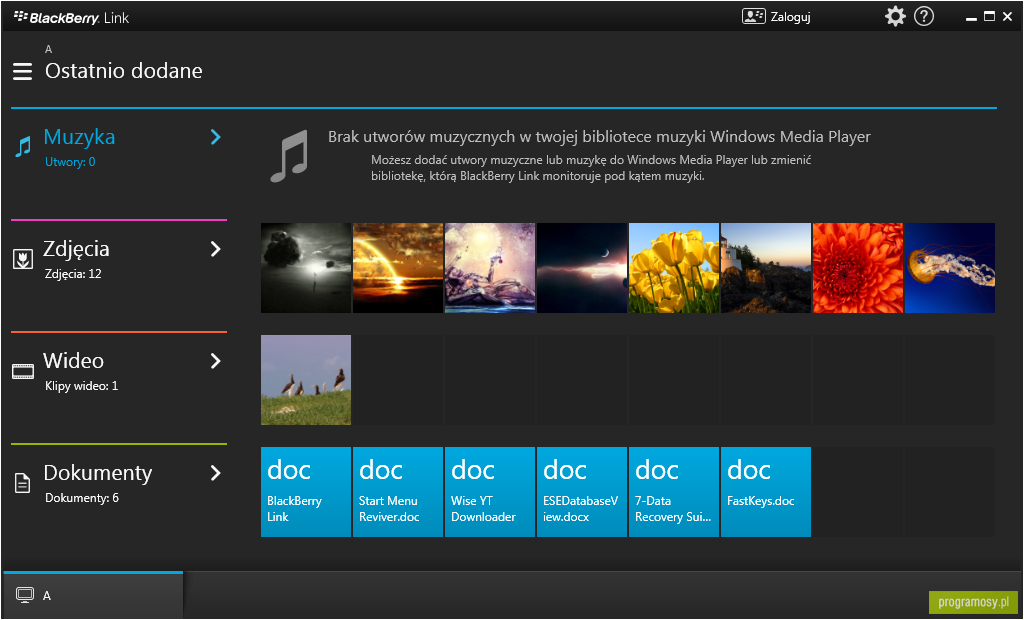Click the Zdjęcia: 12 count label
1024x620 pixels.
(73, 274)
